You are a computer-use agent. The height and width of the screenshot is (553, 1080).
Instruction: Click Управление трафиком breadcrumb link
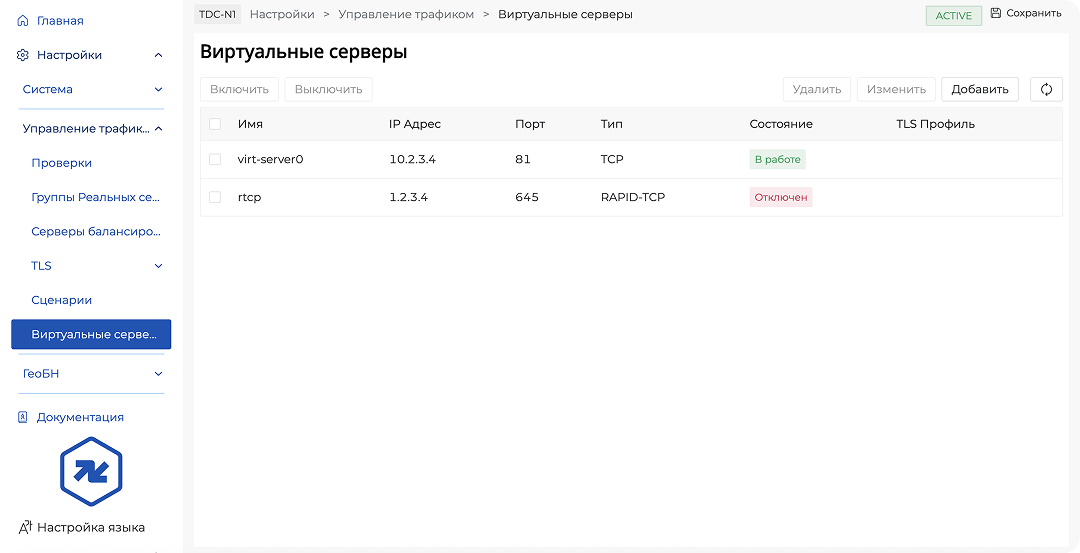[x=406, y=14]
